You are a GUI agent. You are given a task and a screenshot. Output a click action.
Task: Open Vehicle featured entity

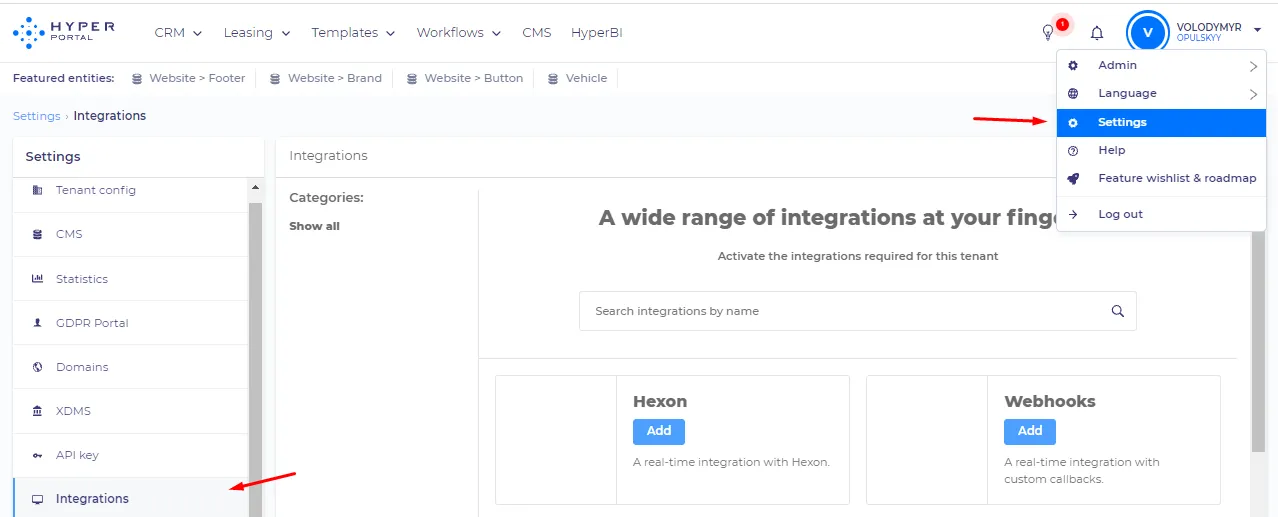pyautogui.click(x=578, y=78)
